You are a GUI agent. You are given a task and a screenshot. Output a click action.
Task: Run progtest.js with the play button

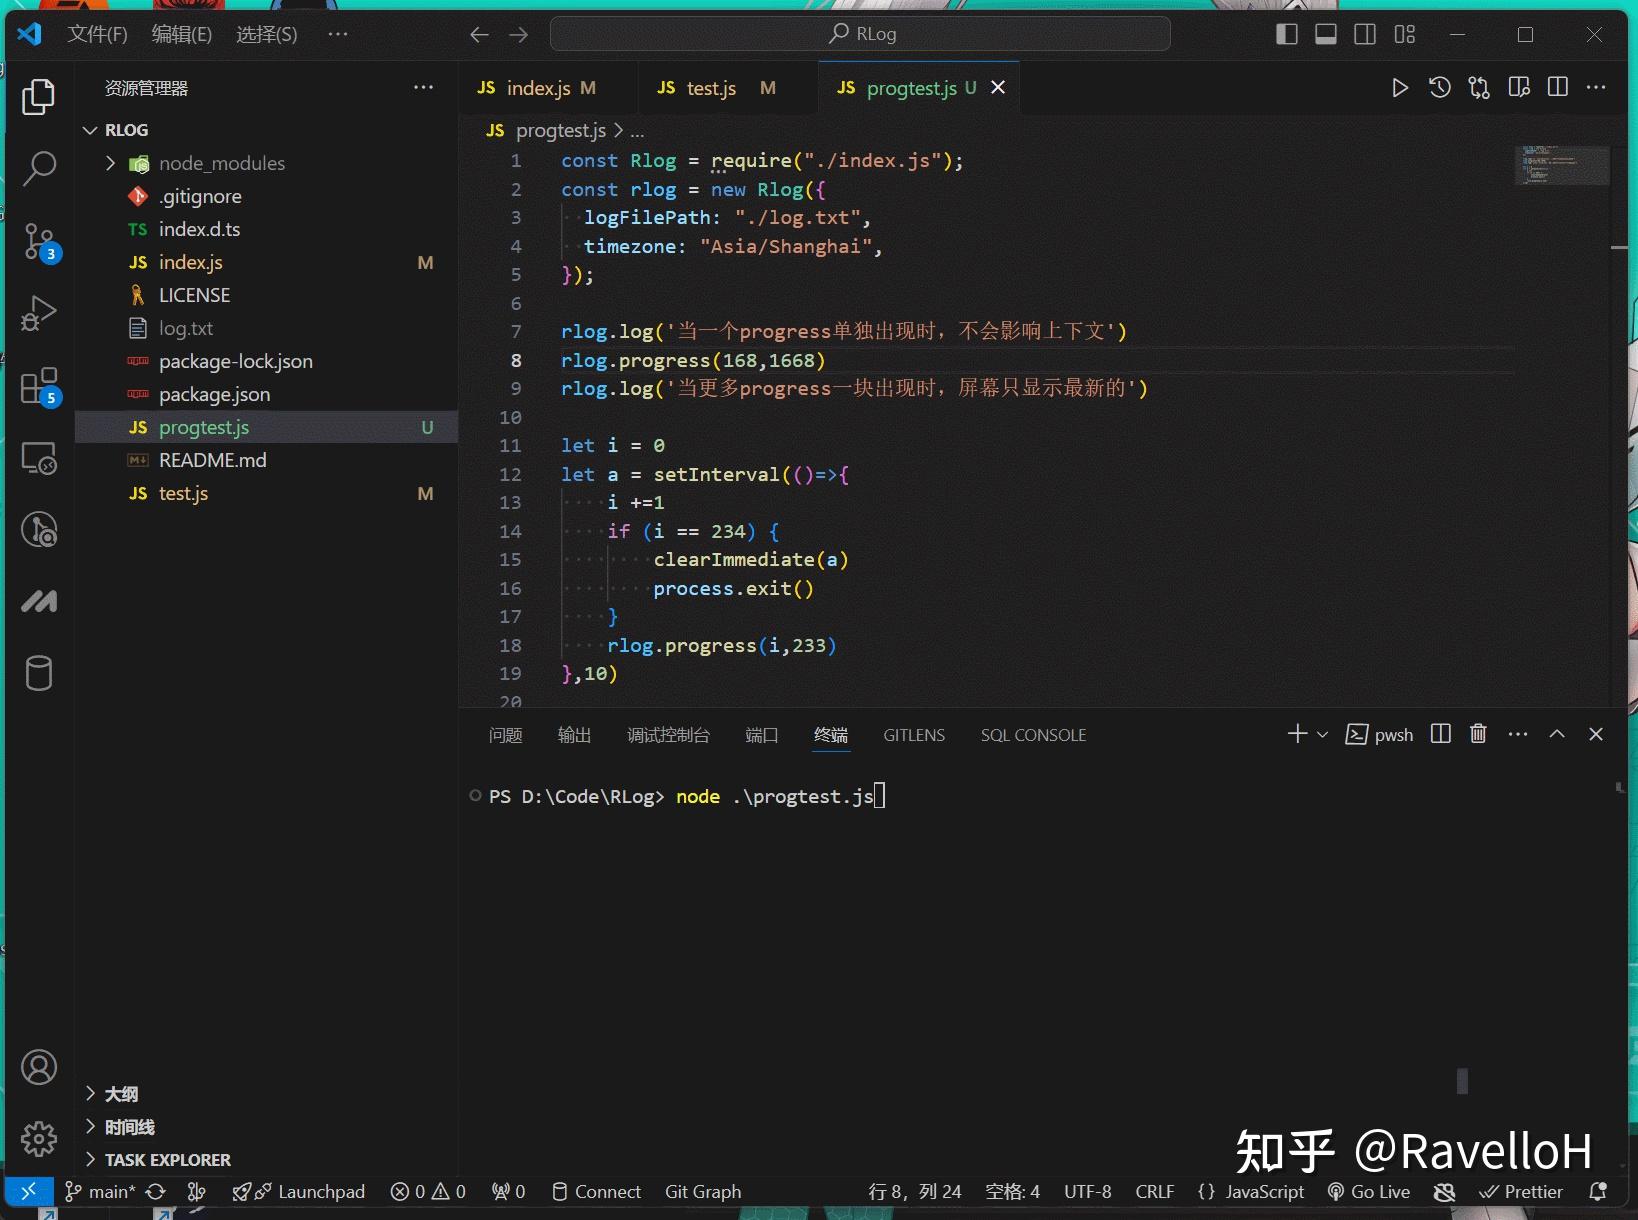1399,87
